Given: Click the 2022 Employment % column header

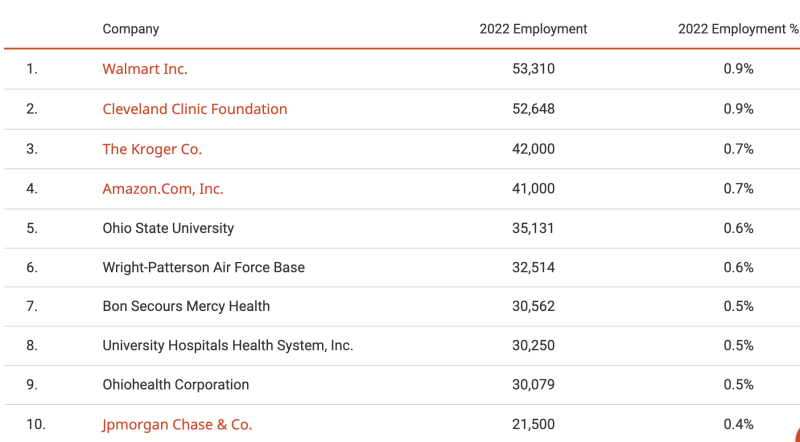Looking at the screenshot, I should click(738, 29).
